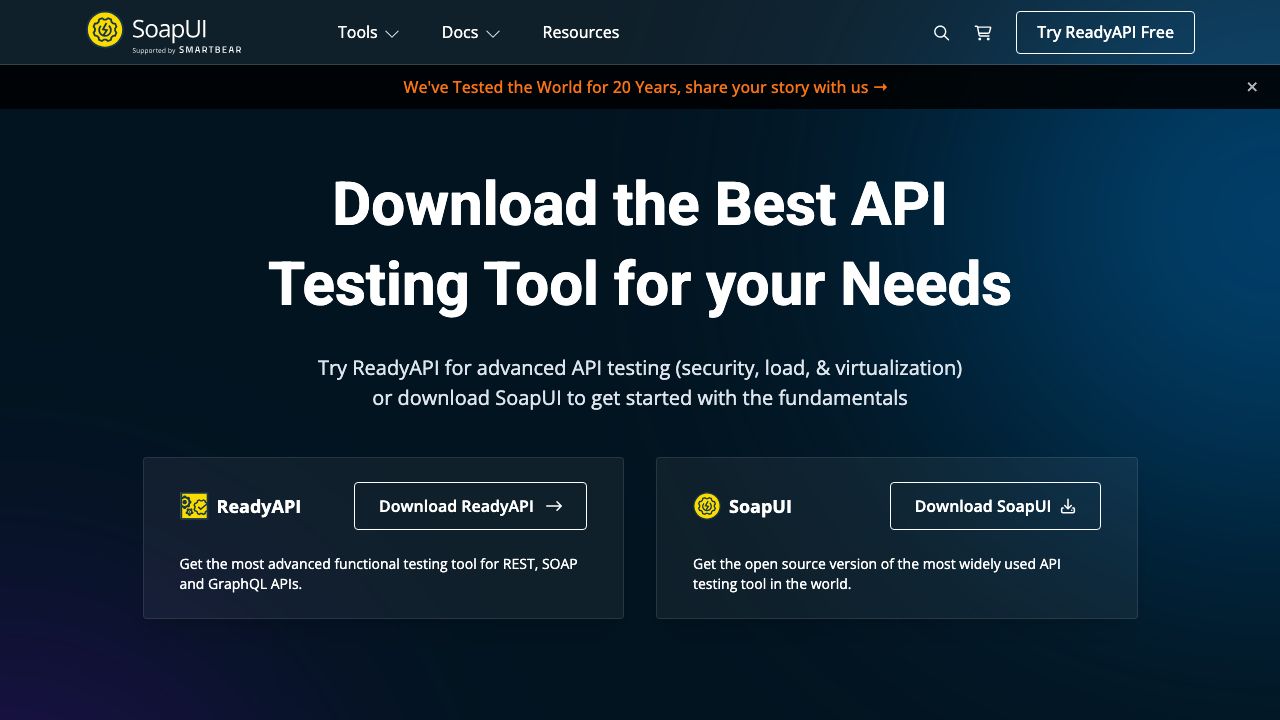Dismiss the orange anniversary announcement banner
This screenshot has width=1280, height=720.
(1252, 87)
